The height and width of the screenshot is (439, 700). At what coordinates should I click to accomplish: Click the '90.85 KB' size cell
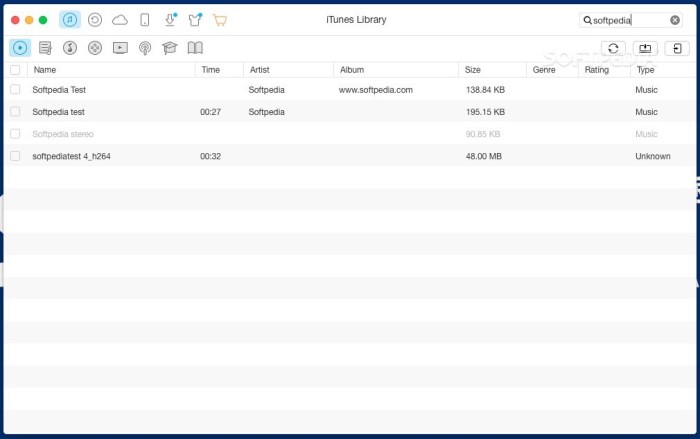[x=483, y=134]
